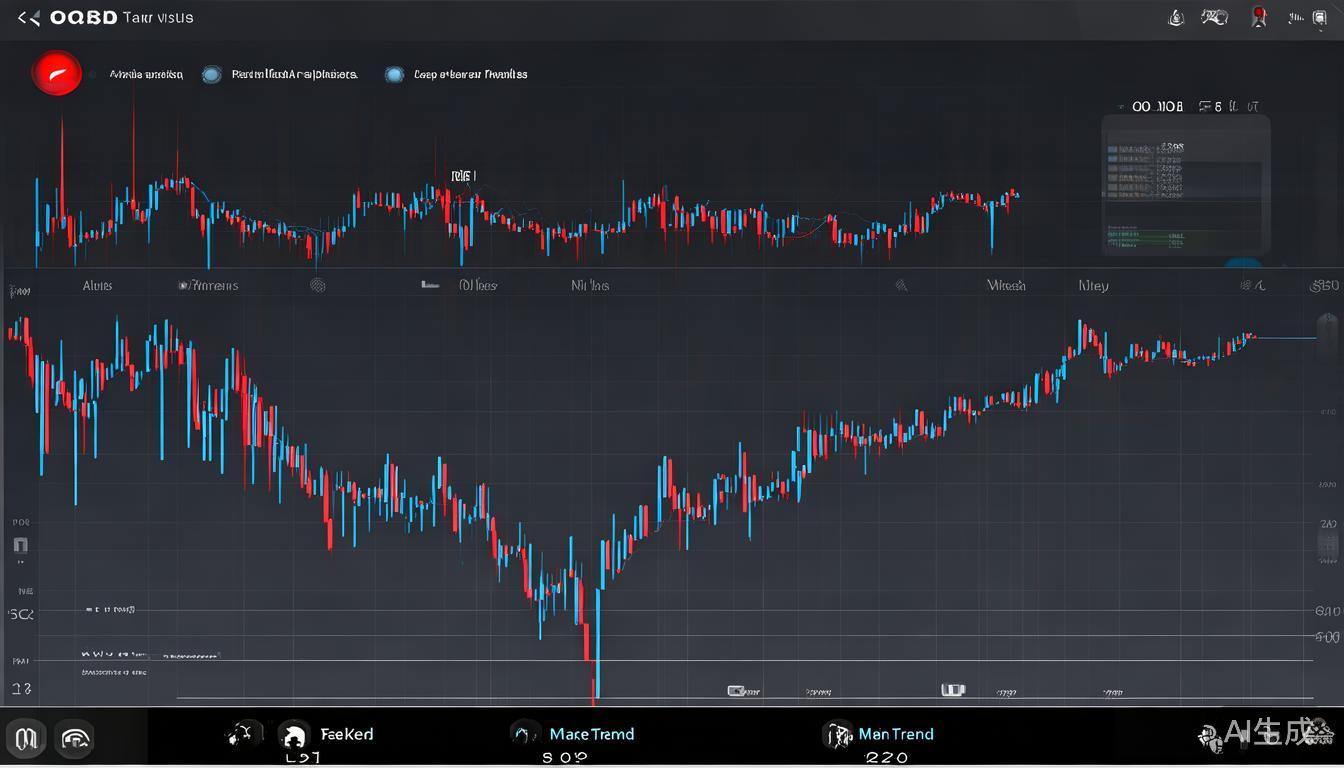Image resolution: width=1344 pixels, height=768 pixels.
Task: Click the red round logo button
Action: tap(57, 74)
